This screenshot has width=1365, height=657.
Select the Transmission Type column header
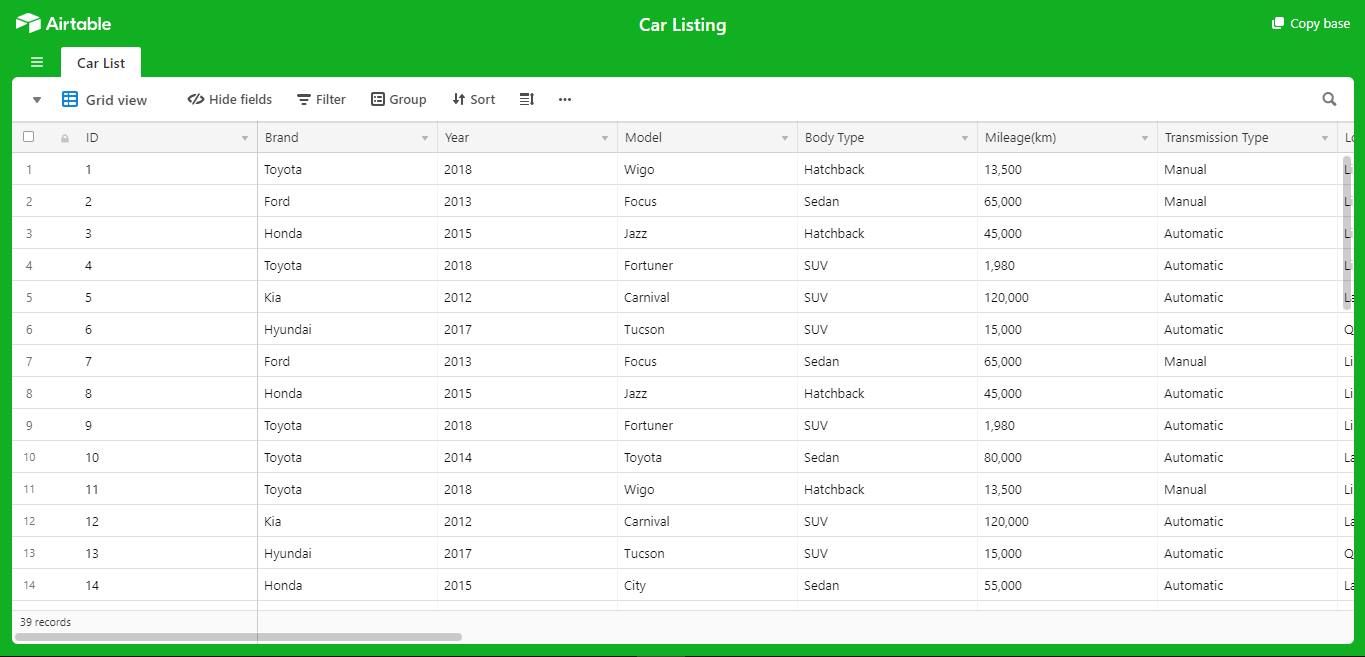point(1248,138)
